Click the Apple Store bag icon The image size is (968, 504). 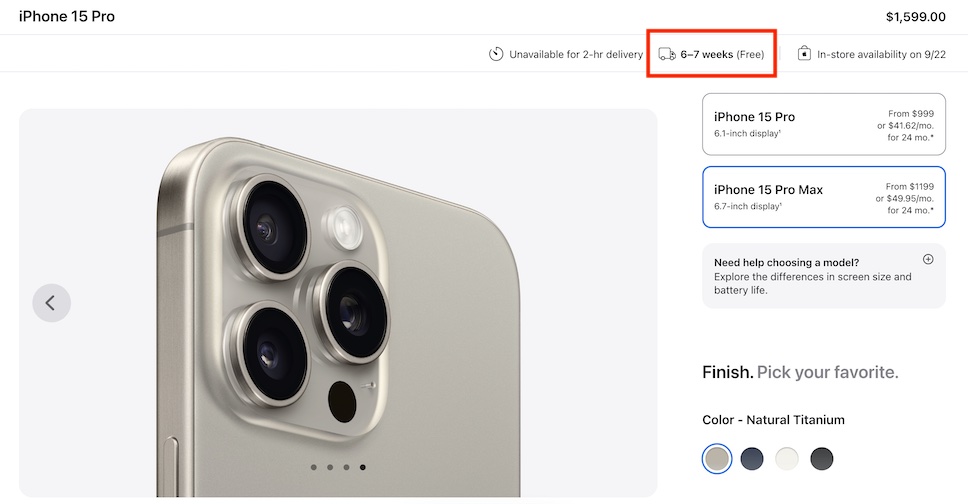pos(804,54)
